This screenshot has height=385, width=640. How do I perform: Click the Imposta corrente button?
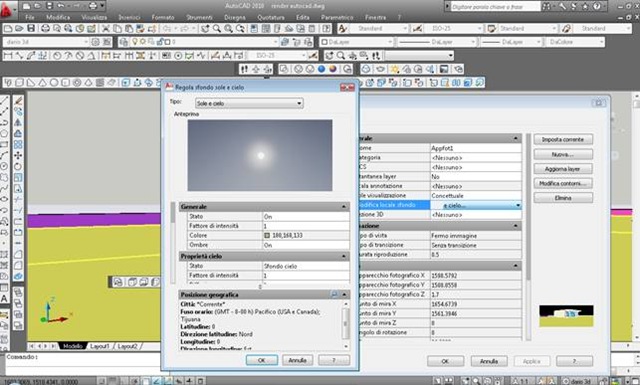pyautogui.click(x=563, y=140)
